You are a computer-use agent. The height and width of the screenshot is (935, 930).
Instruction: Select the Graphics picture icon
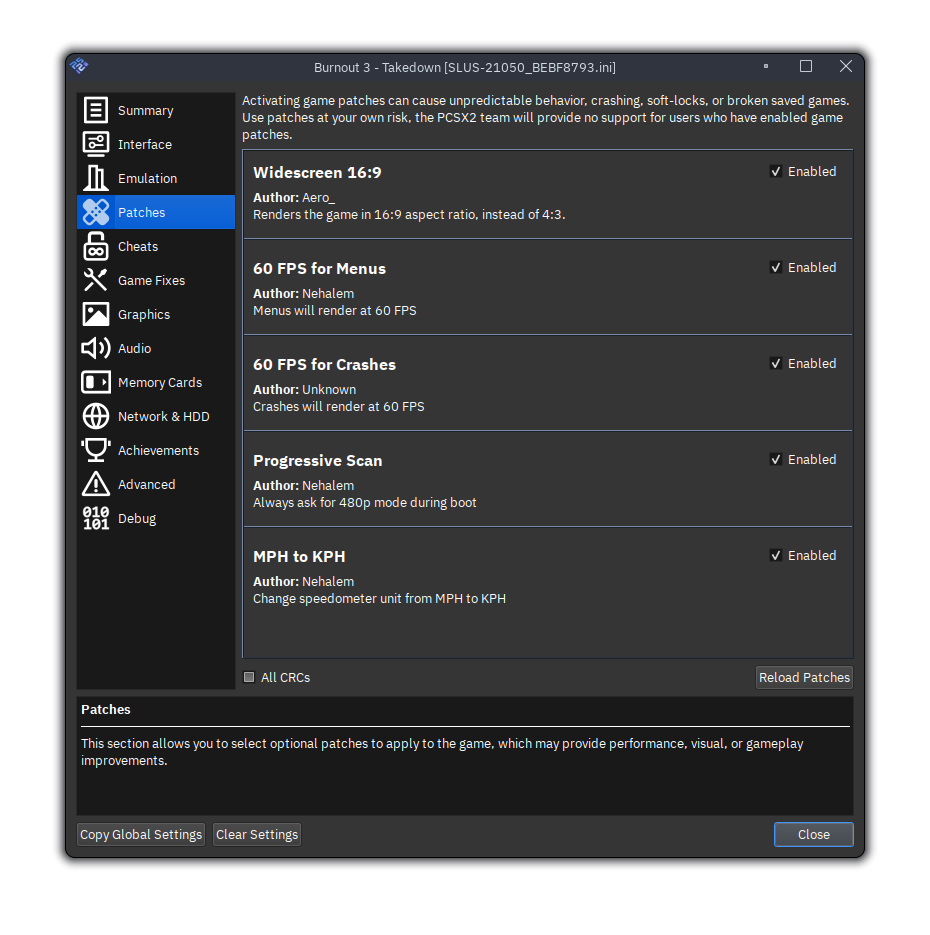pos(96,315)
